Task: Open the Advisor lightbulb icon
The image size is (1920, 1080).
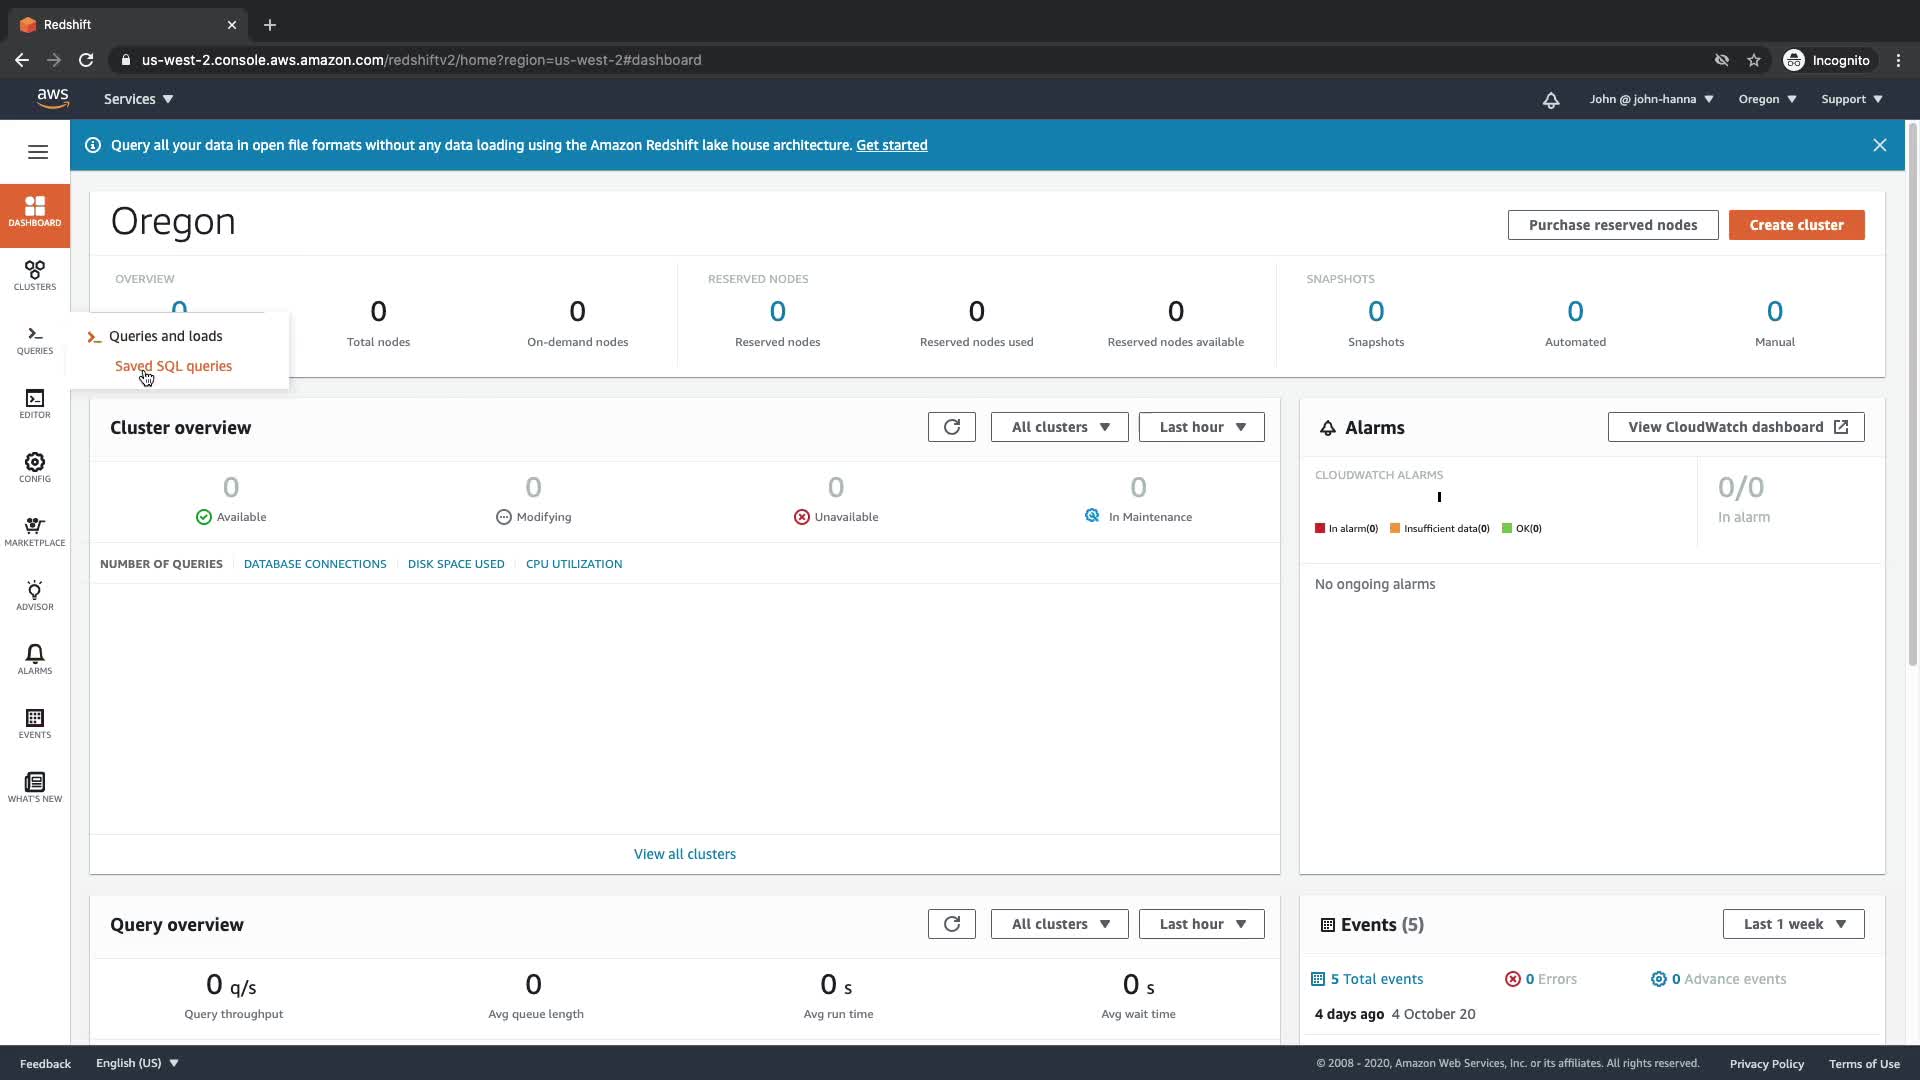Action: [x=35, y=595]
